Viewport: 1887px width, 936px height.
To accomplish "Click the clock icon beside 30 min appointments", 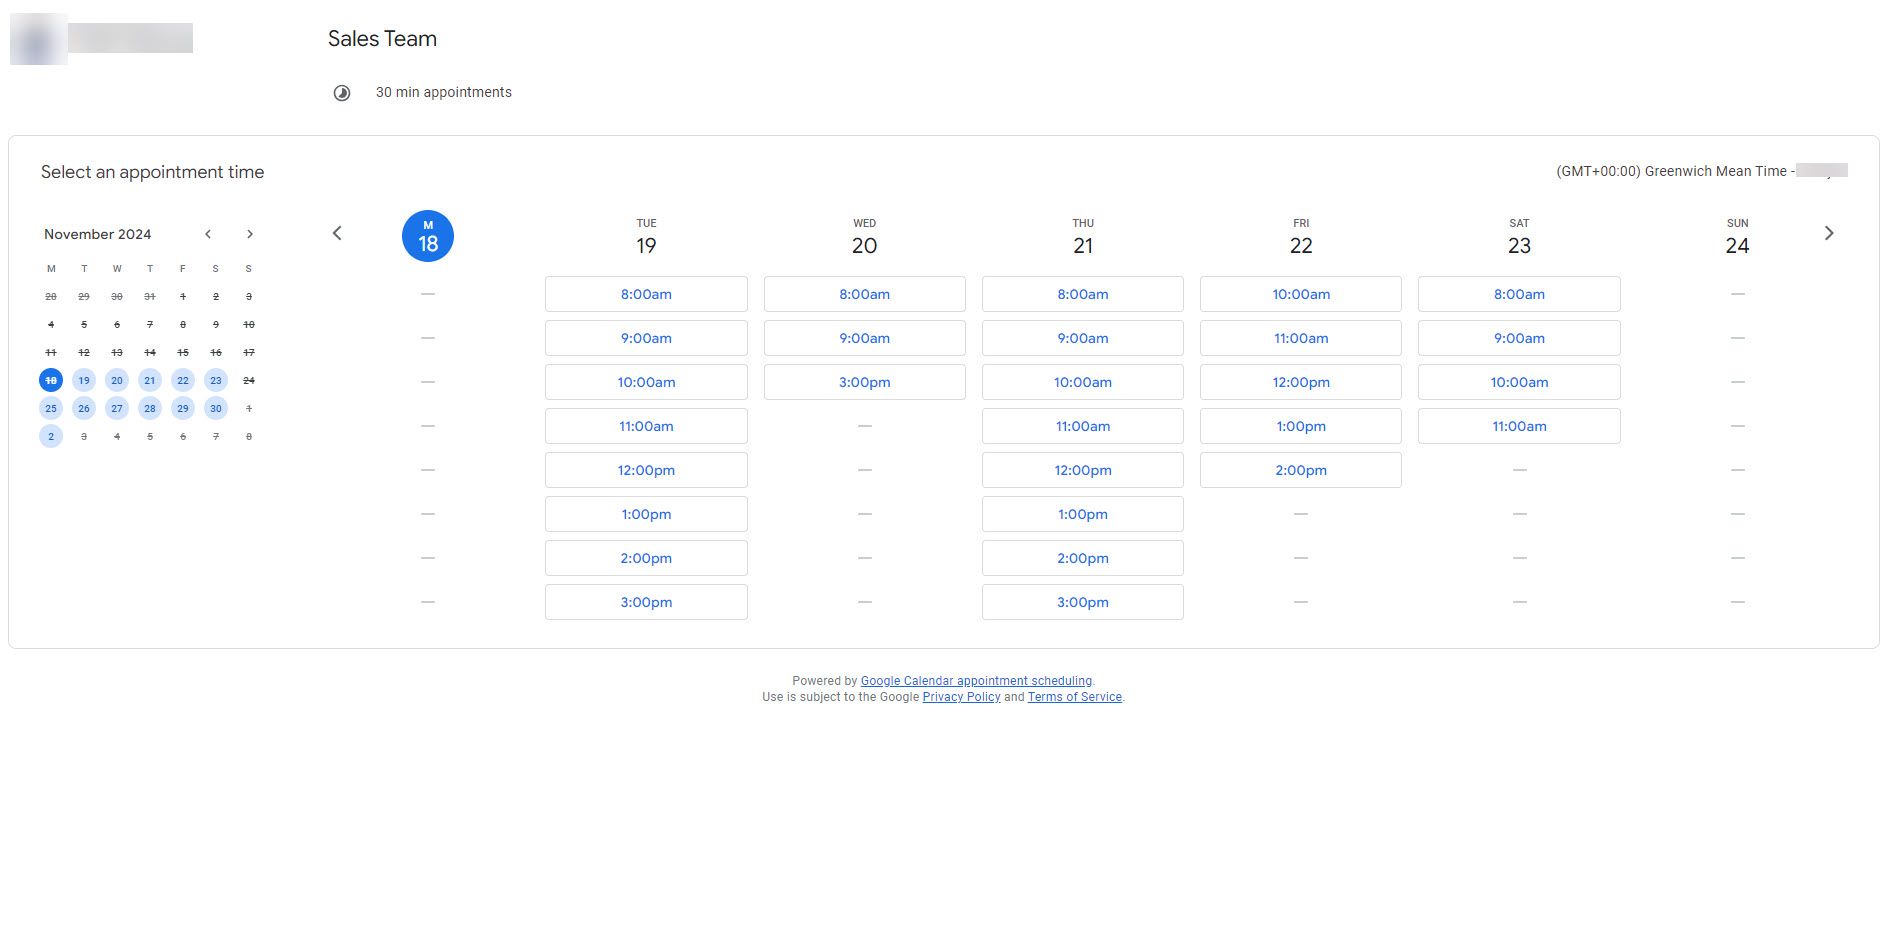I will [342, 92].
